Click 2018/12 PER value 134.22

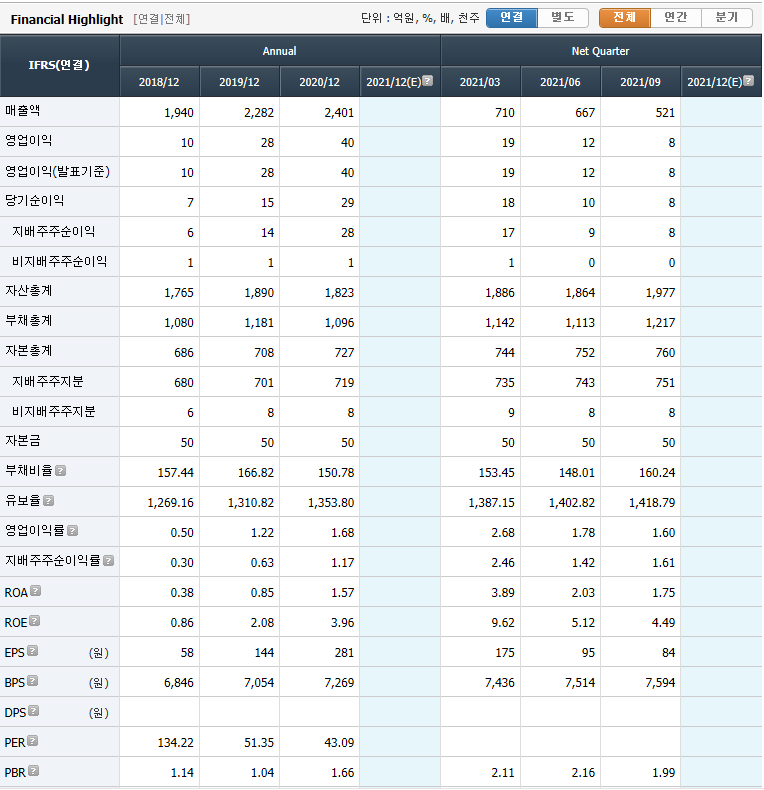(175, 743)
